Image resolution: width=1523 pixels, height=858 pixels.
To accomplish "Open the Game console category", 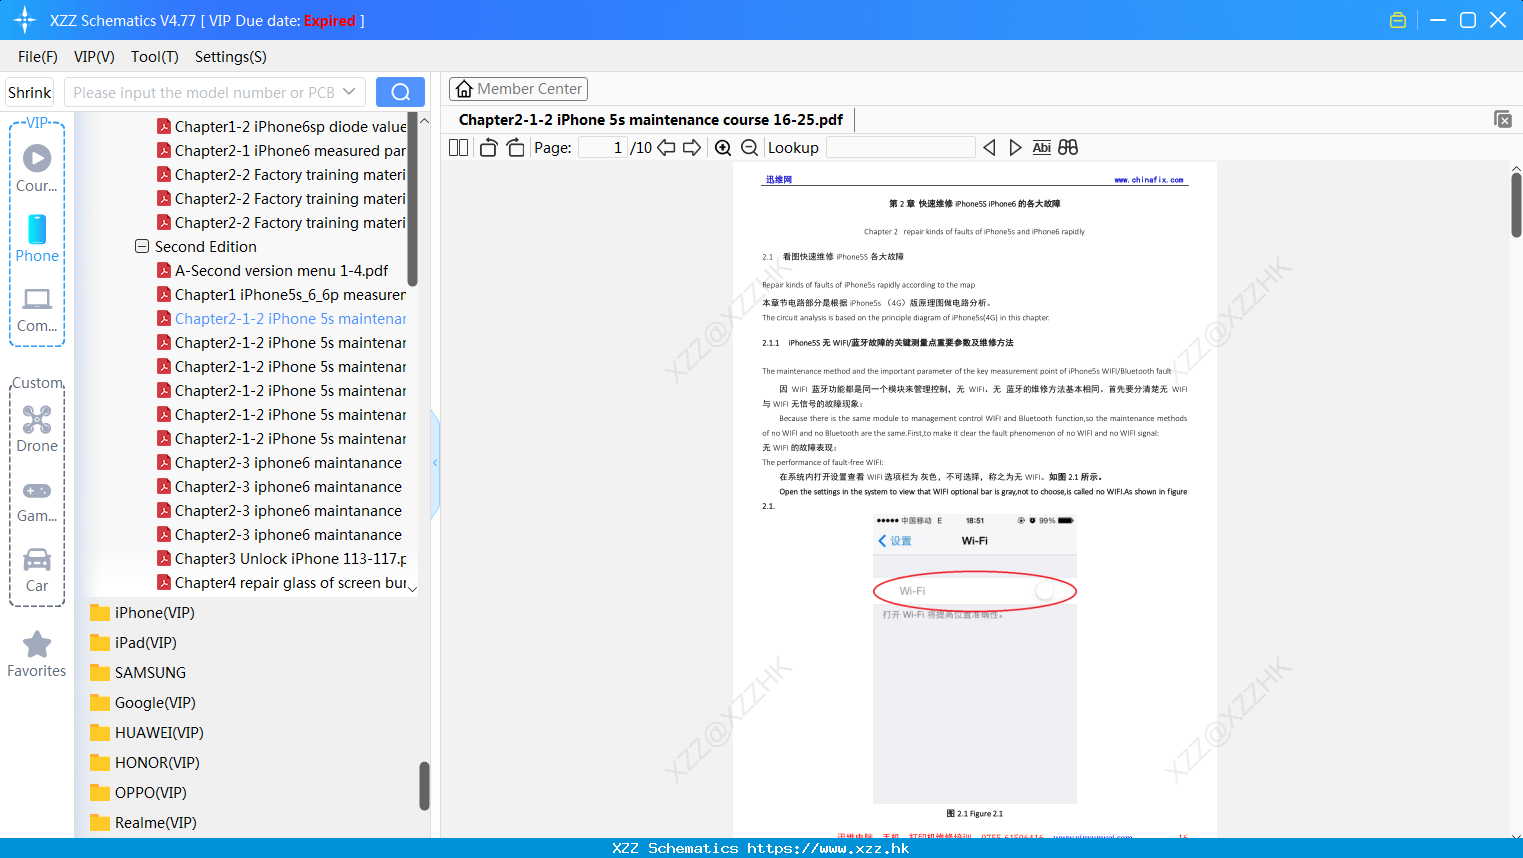I will 37,501.
